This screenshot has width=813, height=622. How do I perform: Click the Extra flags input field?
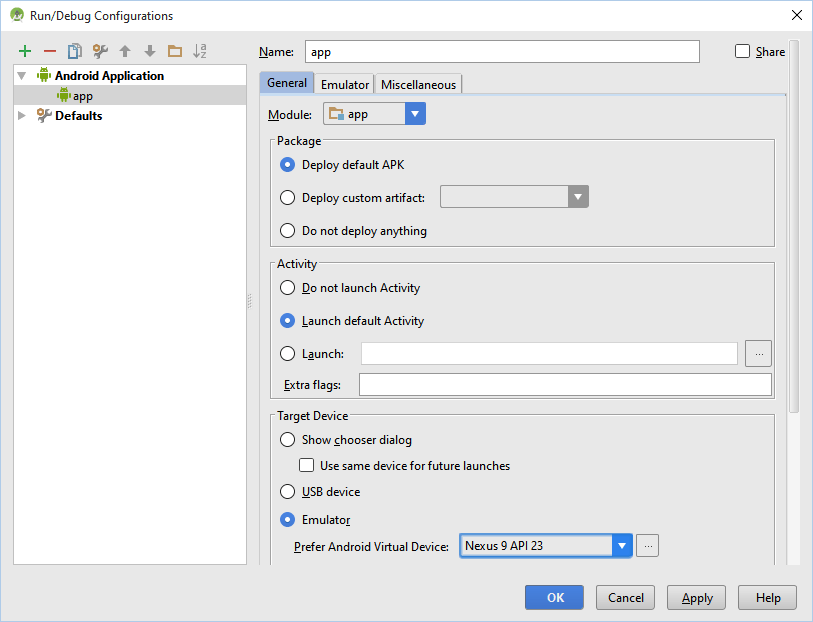point(565,385)
